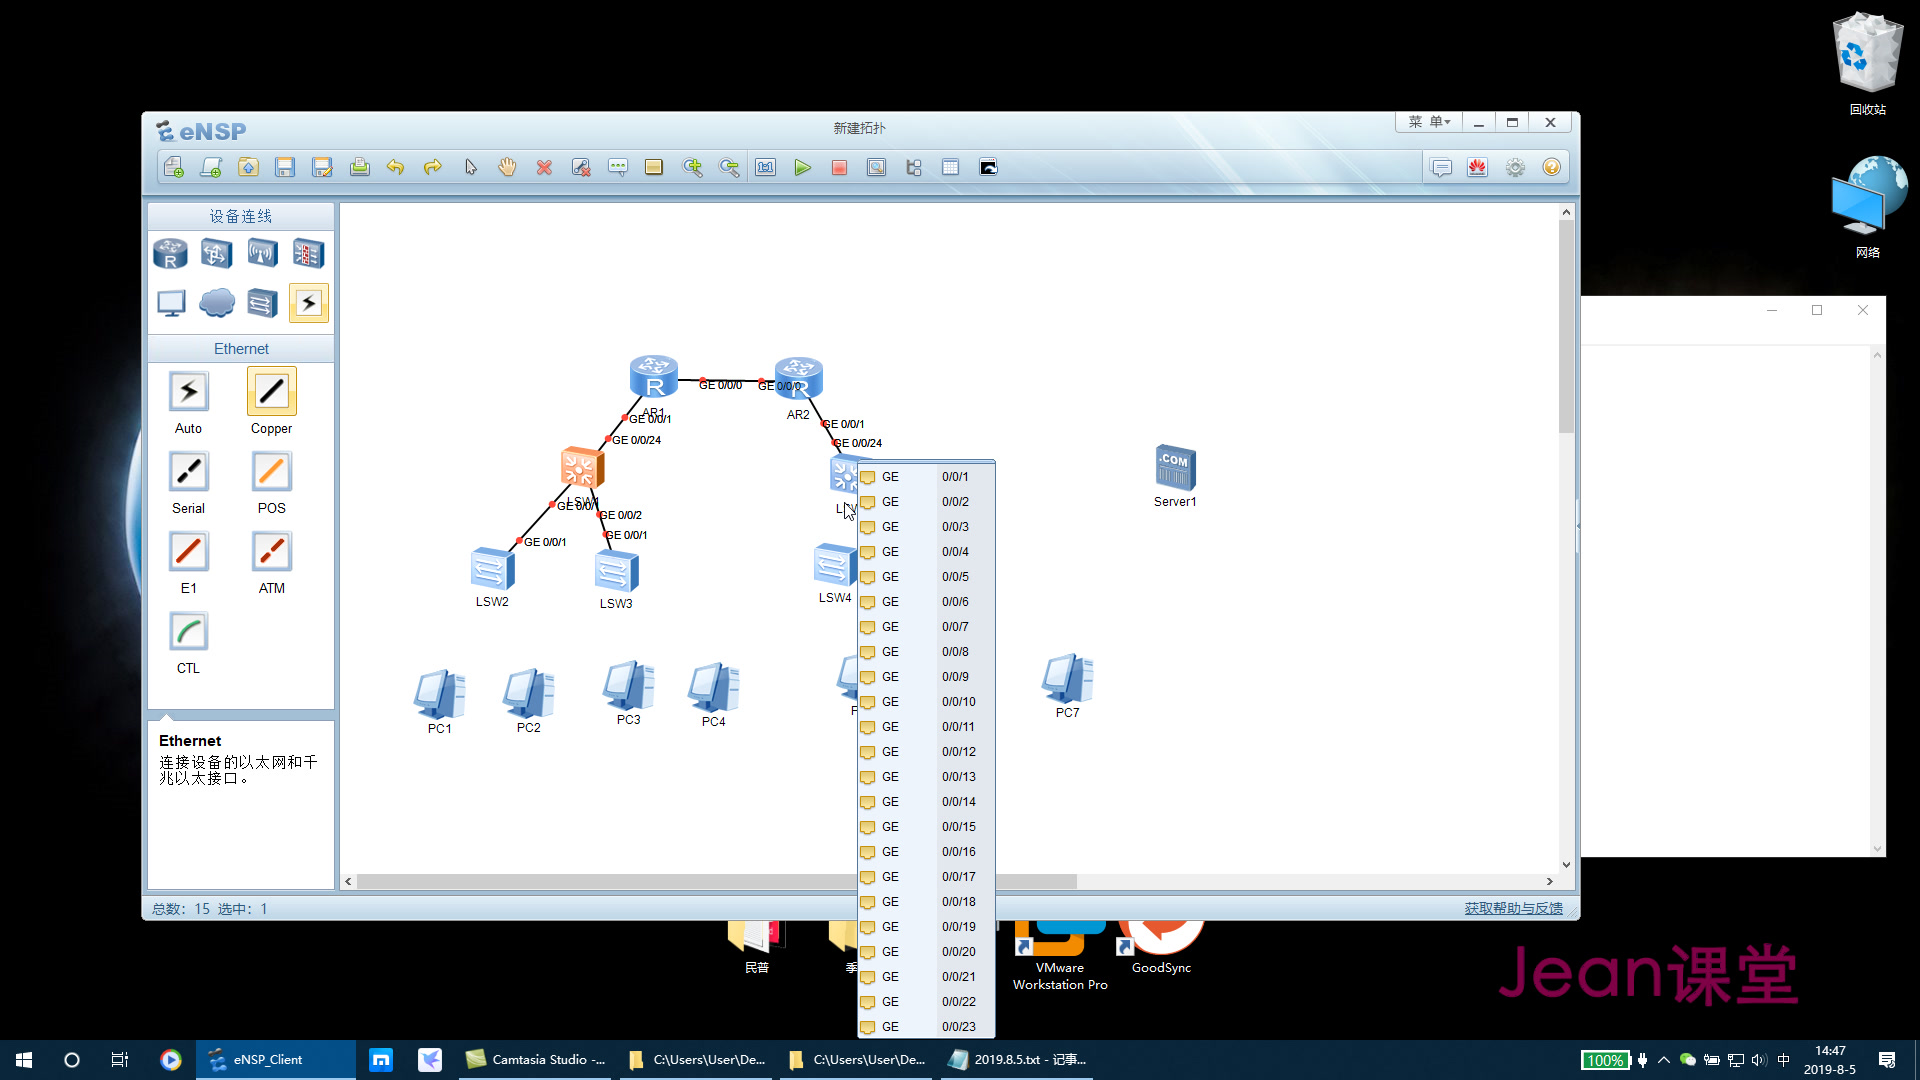Click the start devices green play icon
Viewport: 1920px width, 1080px height.
coord(802,168)
